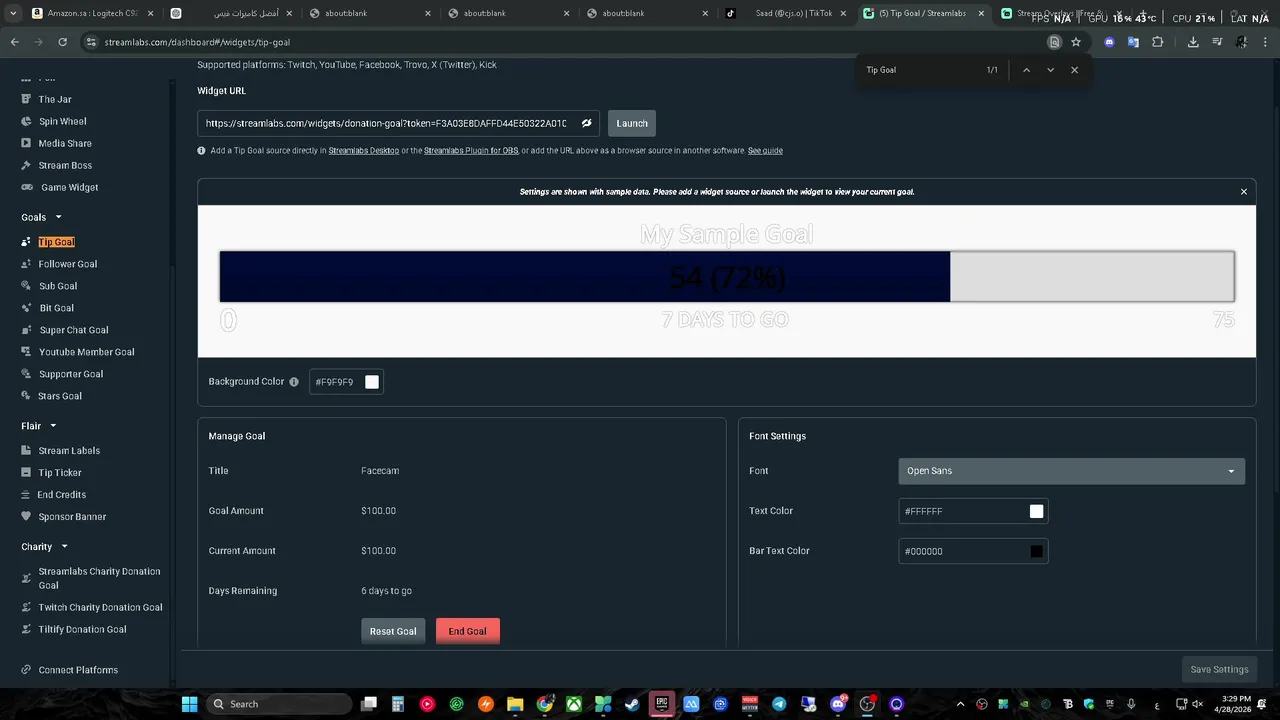
Task: Open the Font dropdown
Action: [x=1071, y=471]
